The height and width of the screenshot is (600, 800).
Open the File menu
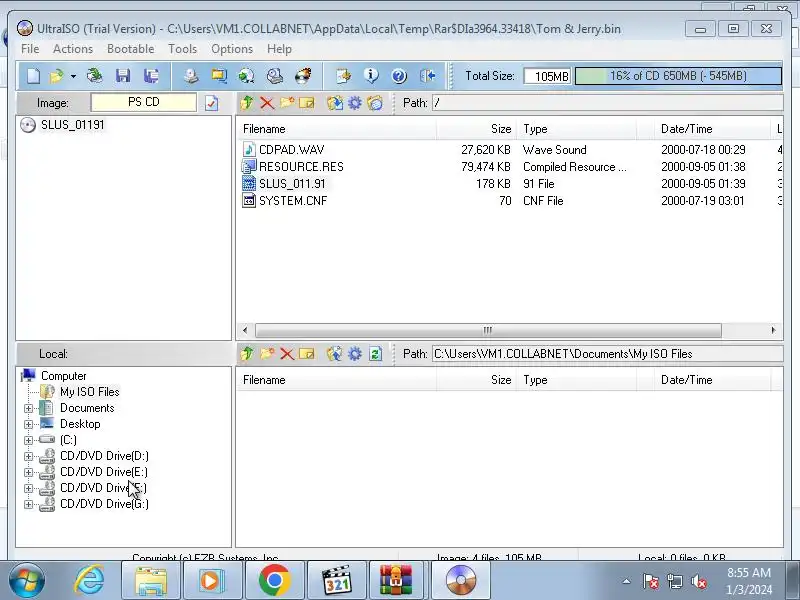30,49
